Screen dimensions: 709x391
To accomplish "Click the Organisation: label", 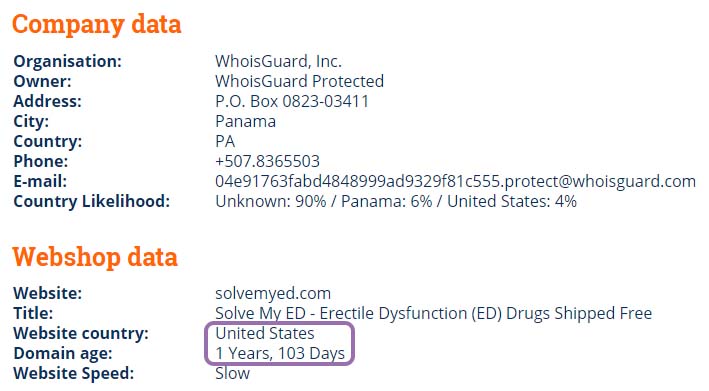I will tap(68, 61).
